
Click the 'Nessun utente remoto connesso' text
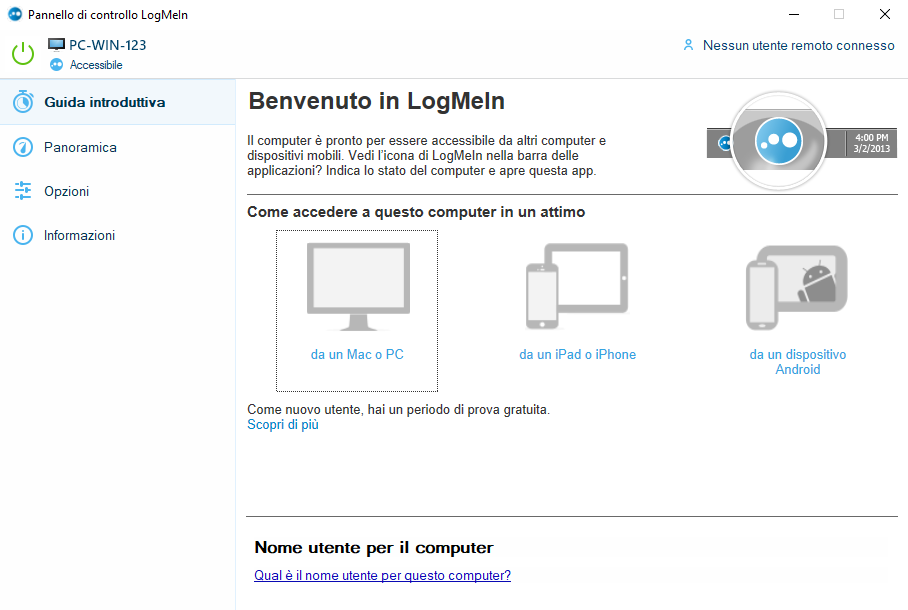click(x=799, y=45)
